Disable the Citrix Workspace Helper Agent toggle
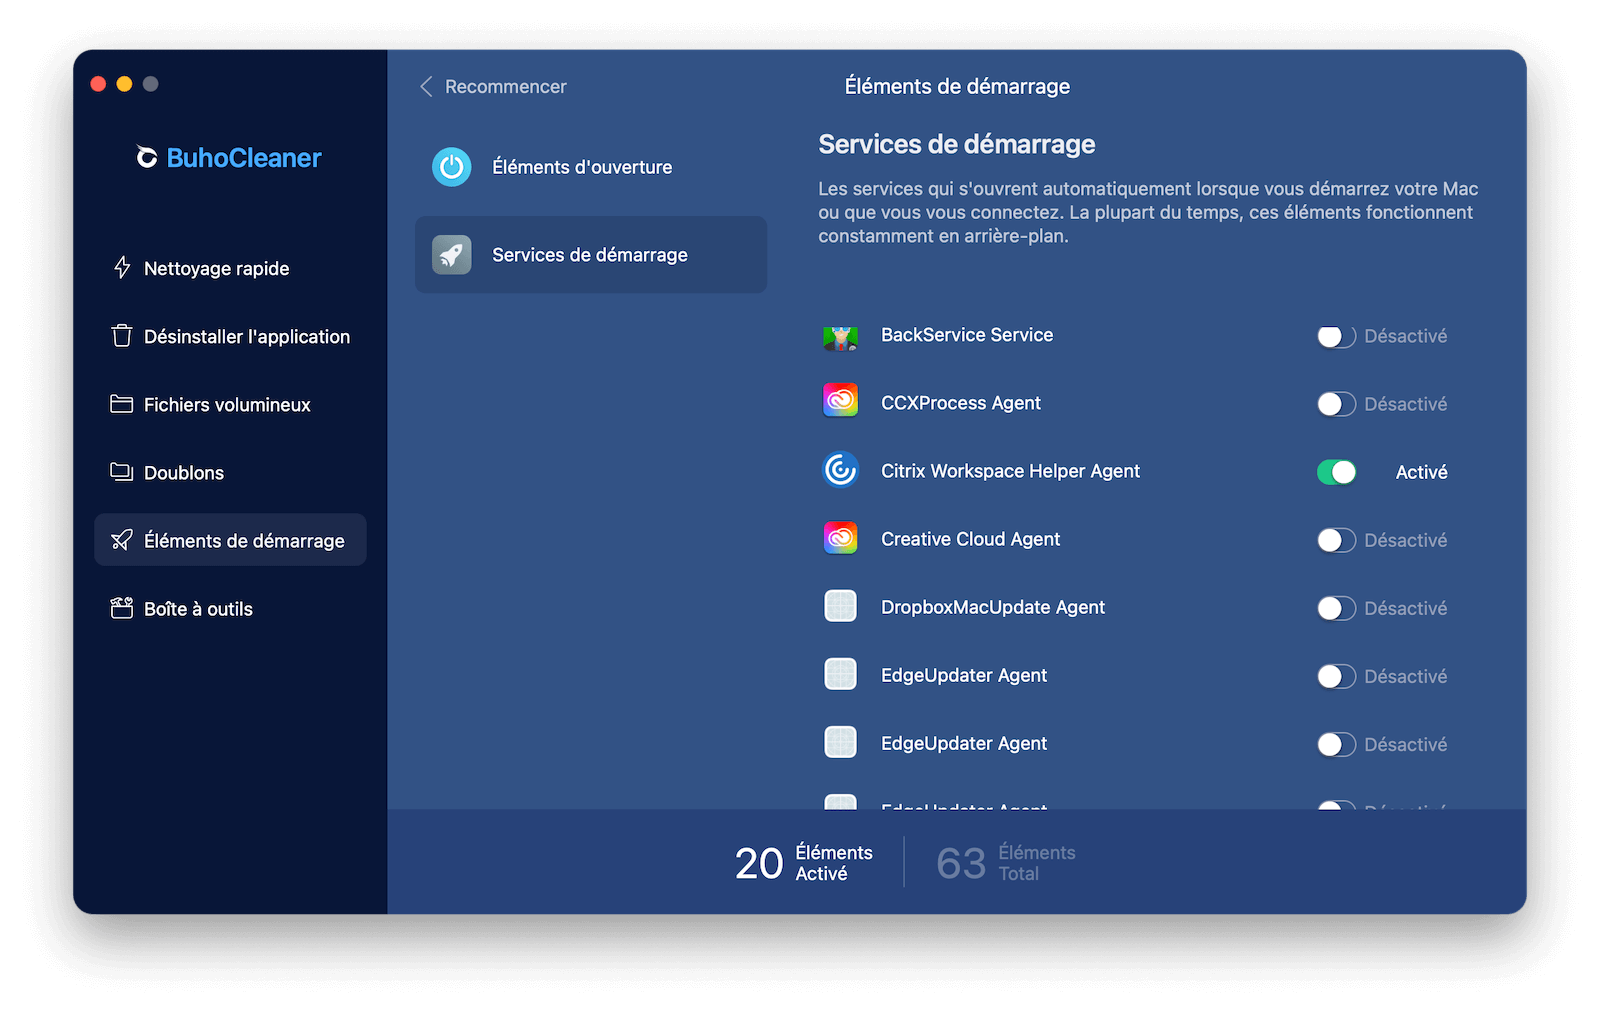Image resolution: width=1600 pixels, height=1011 pixels. (x=1336, y=472)
